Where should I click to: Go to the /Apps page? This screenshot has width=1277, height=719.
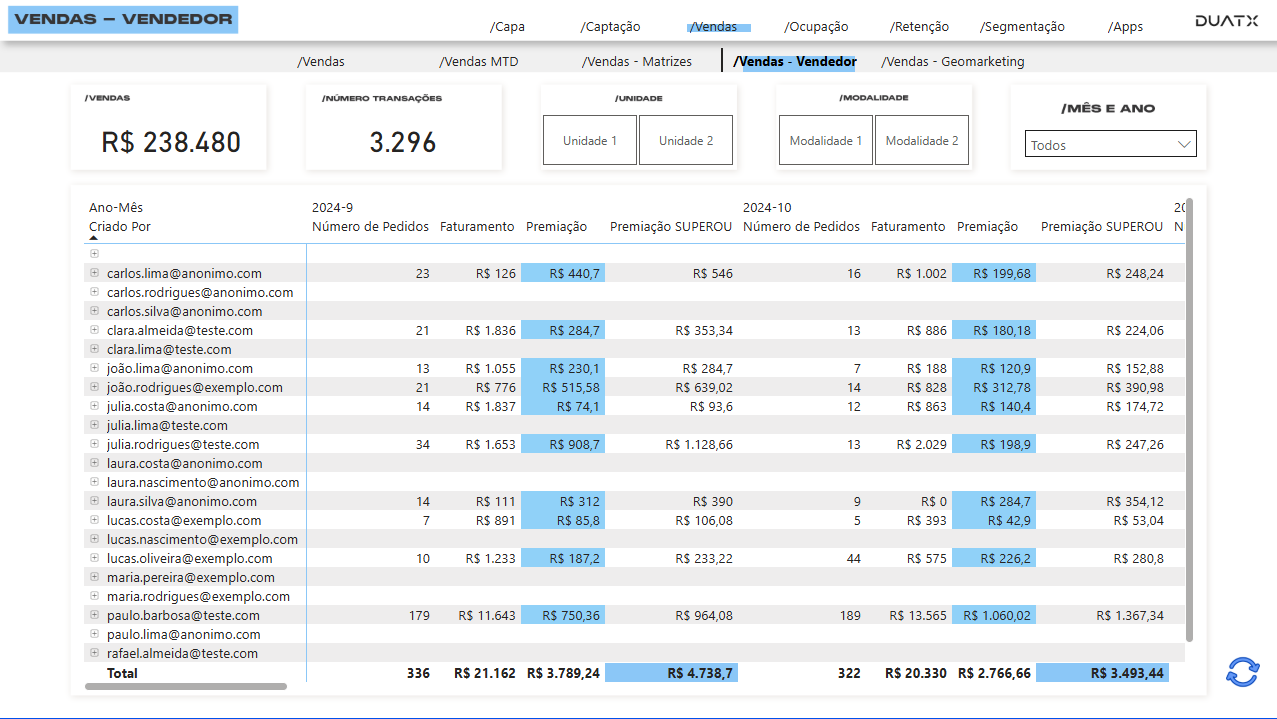(1125, 26)
